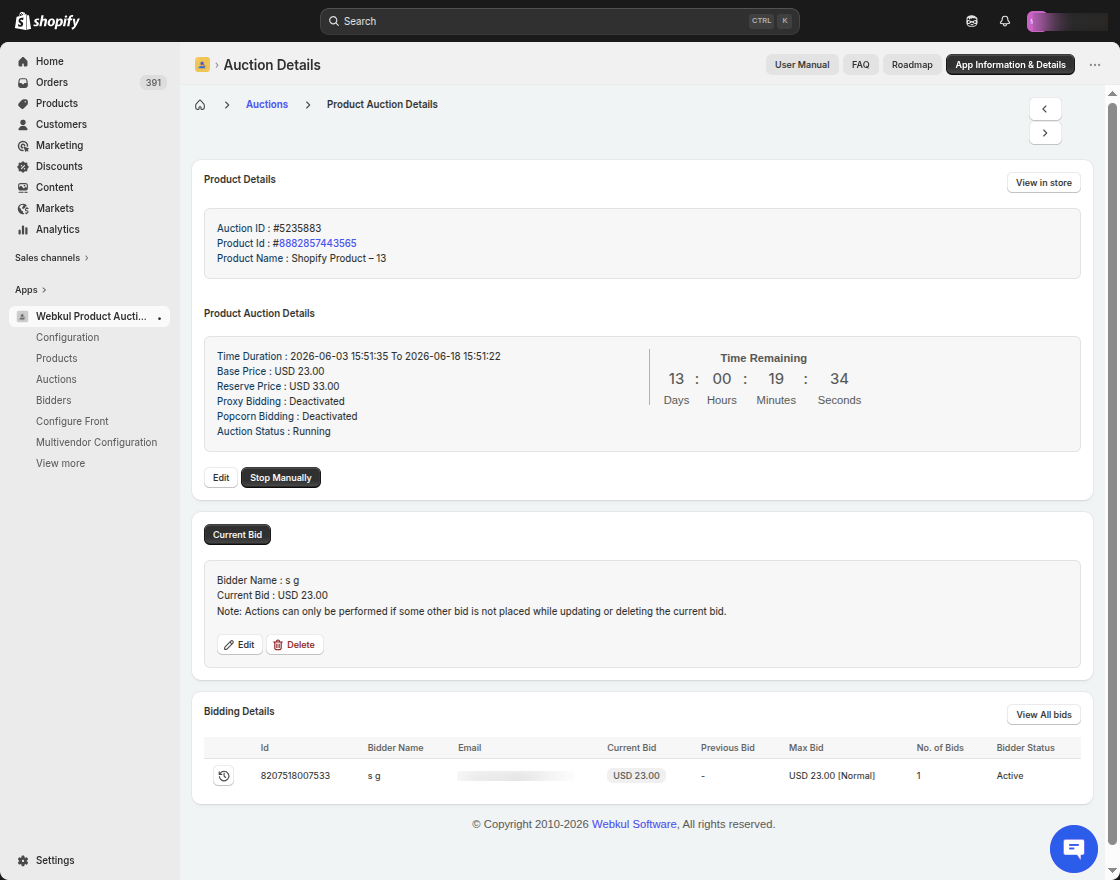Click the Customers person icon

[23, 124]
